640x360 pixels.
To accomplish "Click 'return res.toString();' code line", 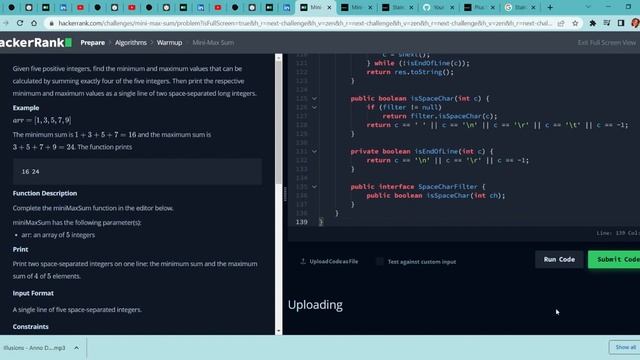I will (x=410, y=72).
